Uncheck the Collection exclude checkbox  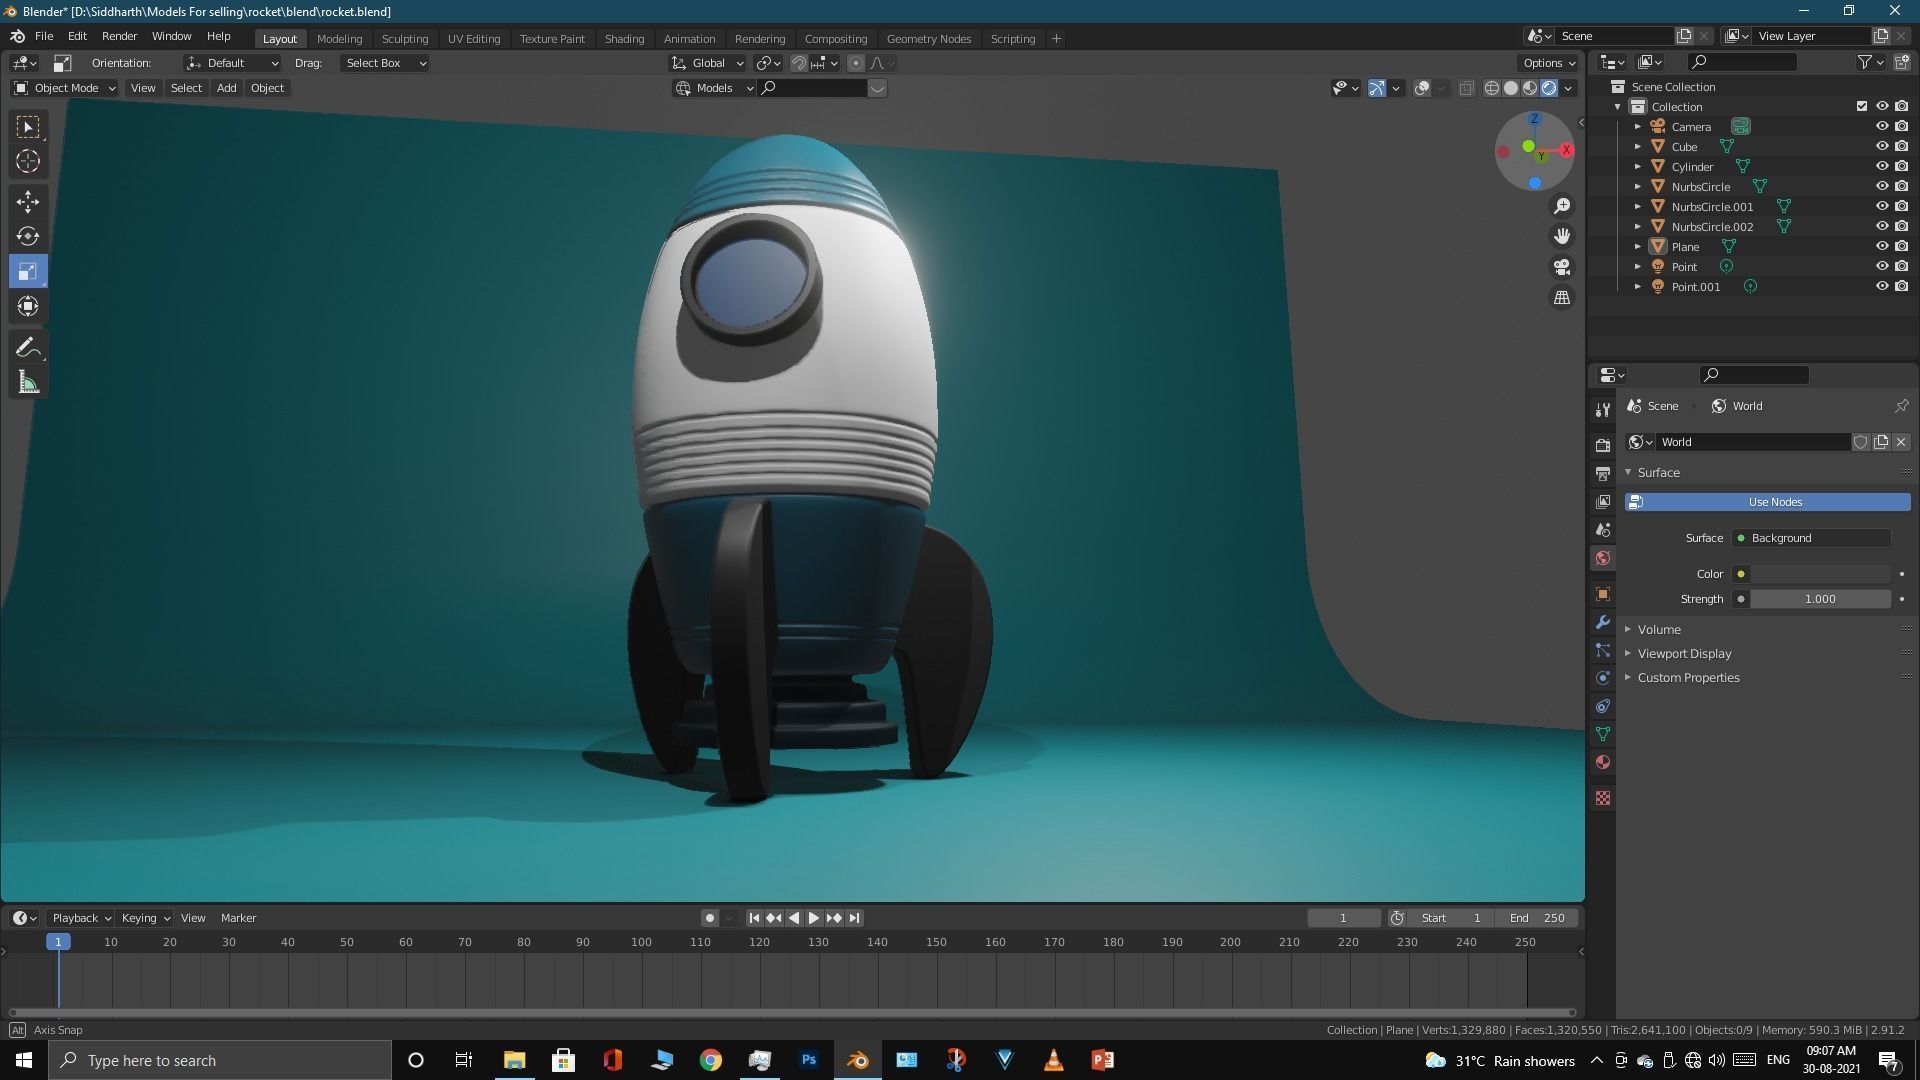[x=1861, y=106]
